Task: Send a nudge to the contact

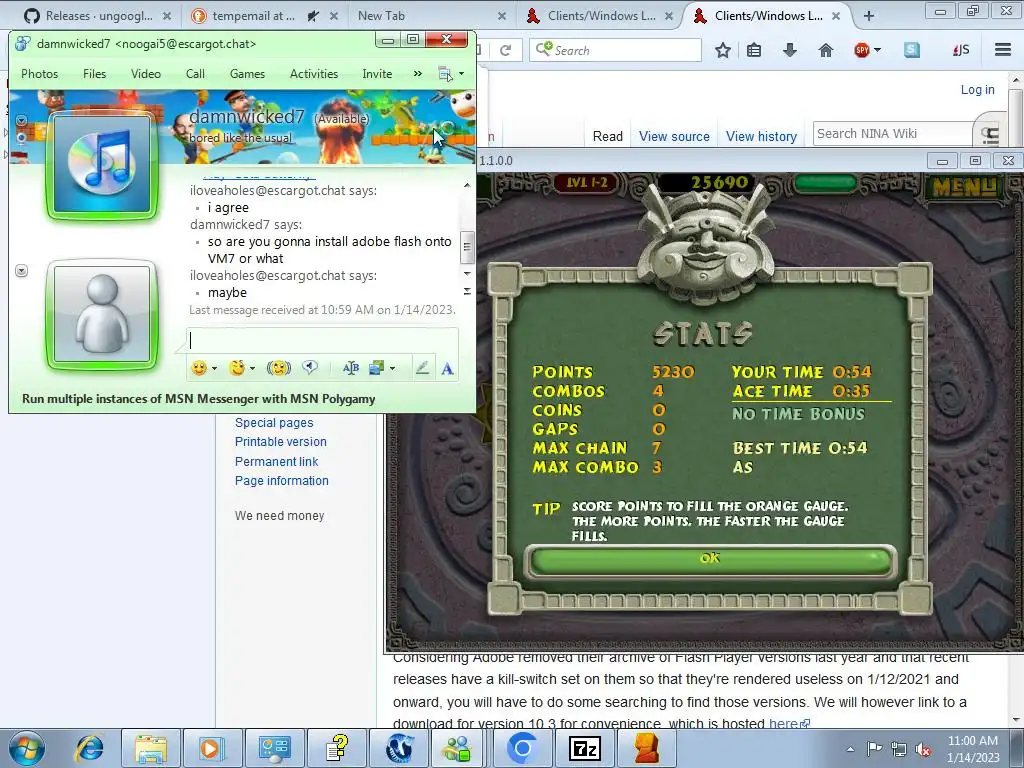Action: (x=279, y=368)
